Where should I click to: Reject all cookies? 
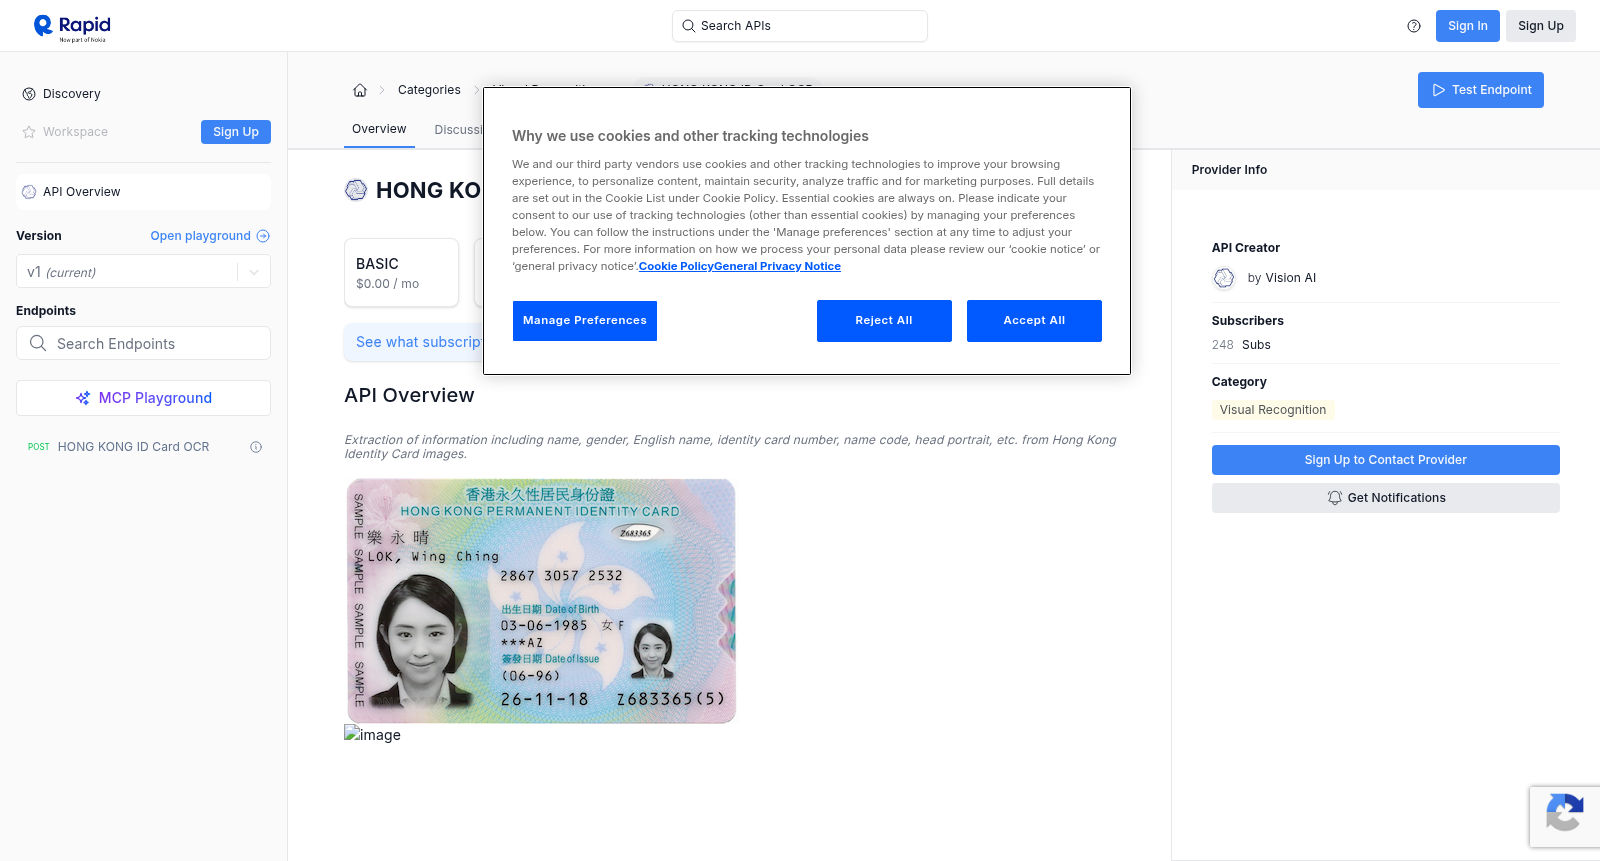884,321
